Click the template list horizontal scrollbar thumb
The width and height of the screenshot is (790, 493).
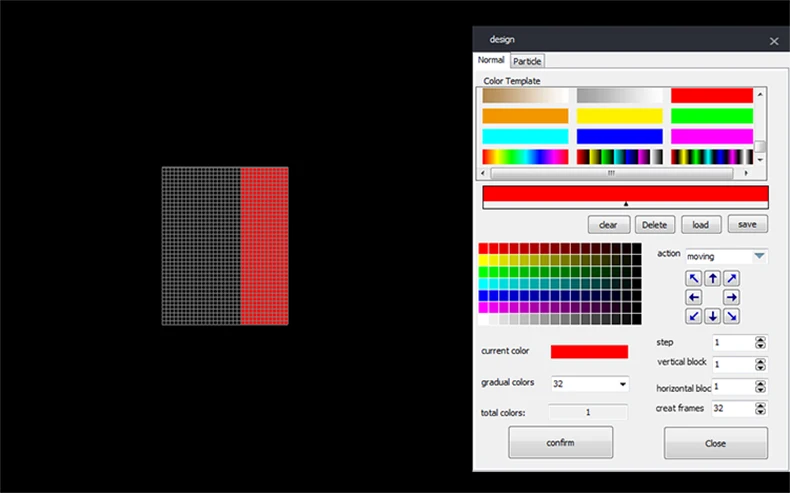(x=611, y=173)
